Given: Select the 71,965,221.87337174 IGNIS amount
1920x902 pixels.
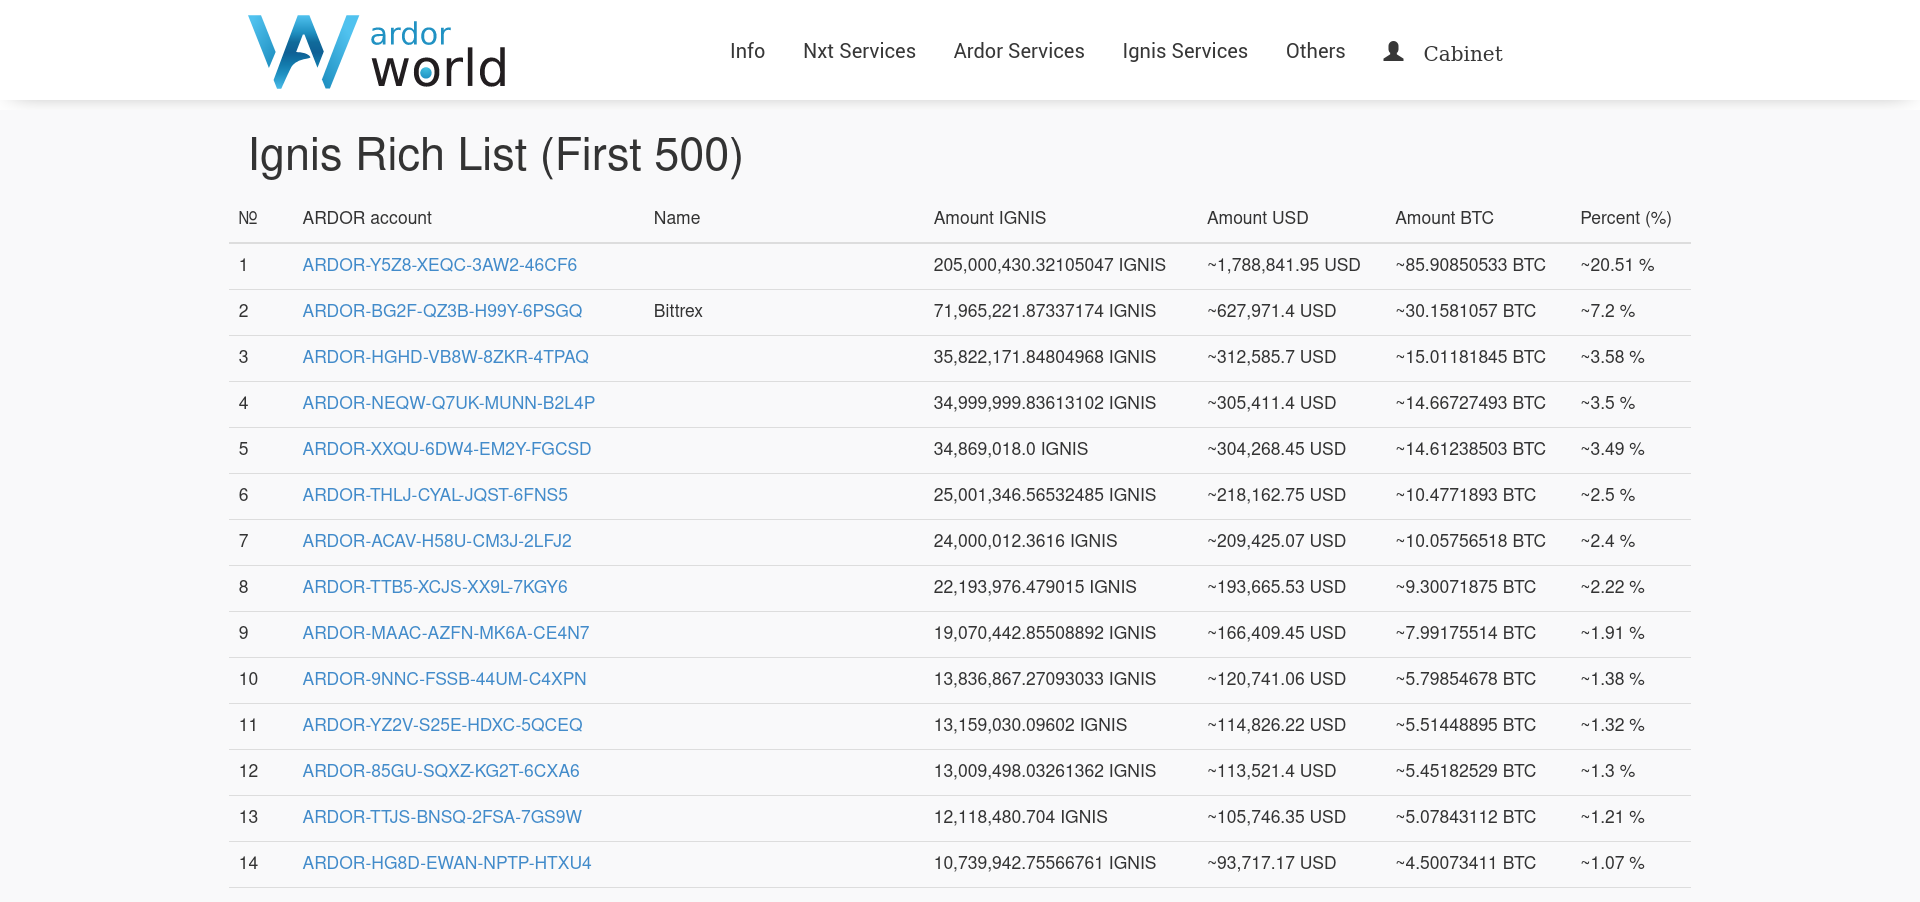Looking at the screenshot, I should (1044, 311).
